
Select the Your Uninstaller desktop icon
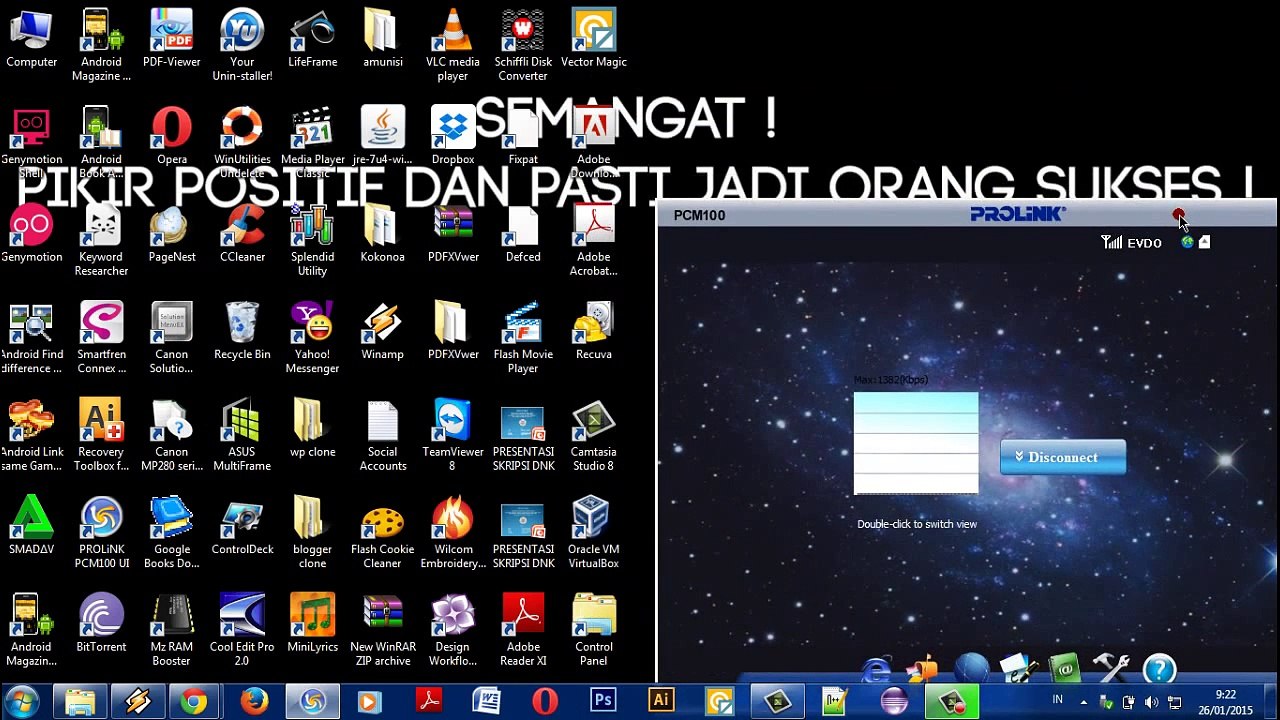(242, 46)
